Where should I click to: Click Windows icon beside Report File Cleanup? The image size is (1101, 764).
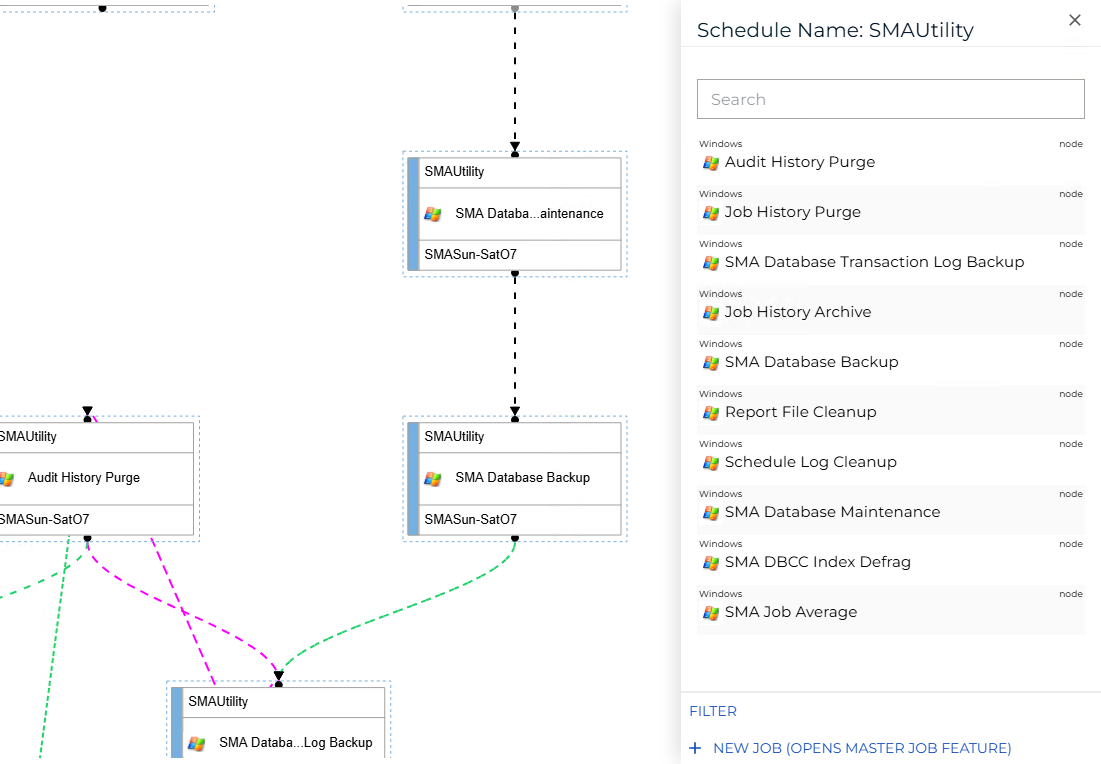pos(711,413)
